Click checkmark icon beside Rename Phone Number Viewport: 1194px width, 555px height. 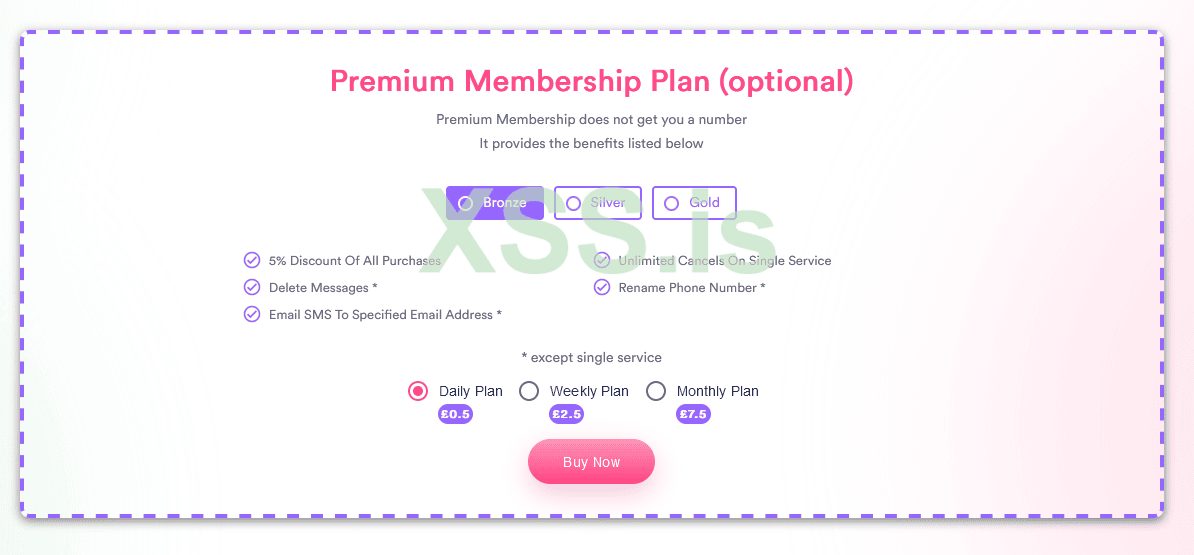[602, 287]
